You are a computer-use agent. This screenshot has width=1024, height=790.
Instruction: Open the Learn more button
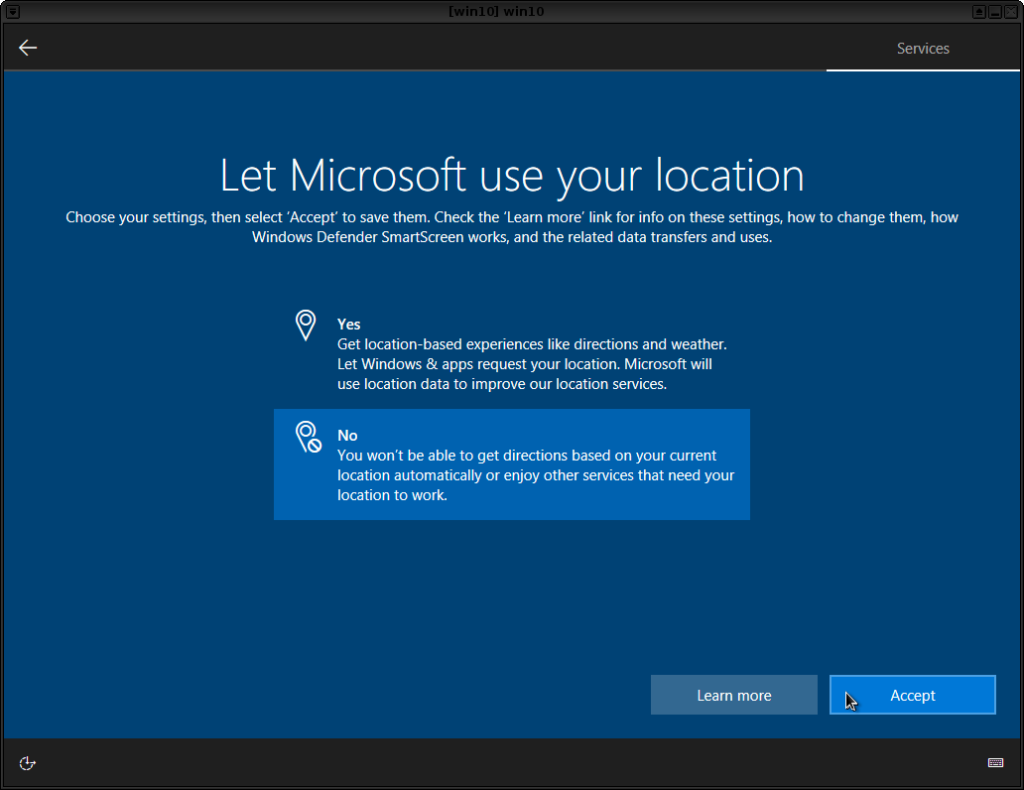[734, 695]
